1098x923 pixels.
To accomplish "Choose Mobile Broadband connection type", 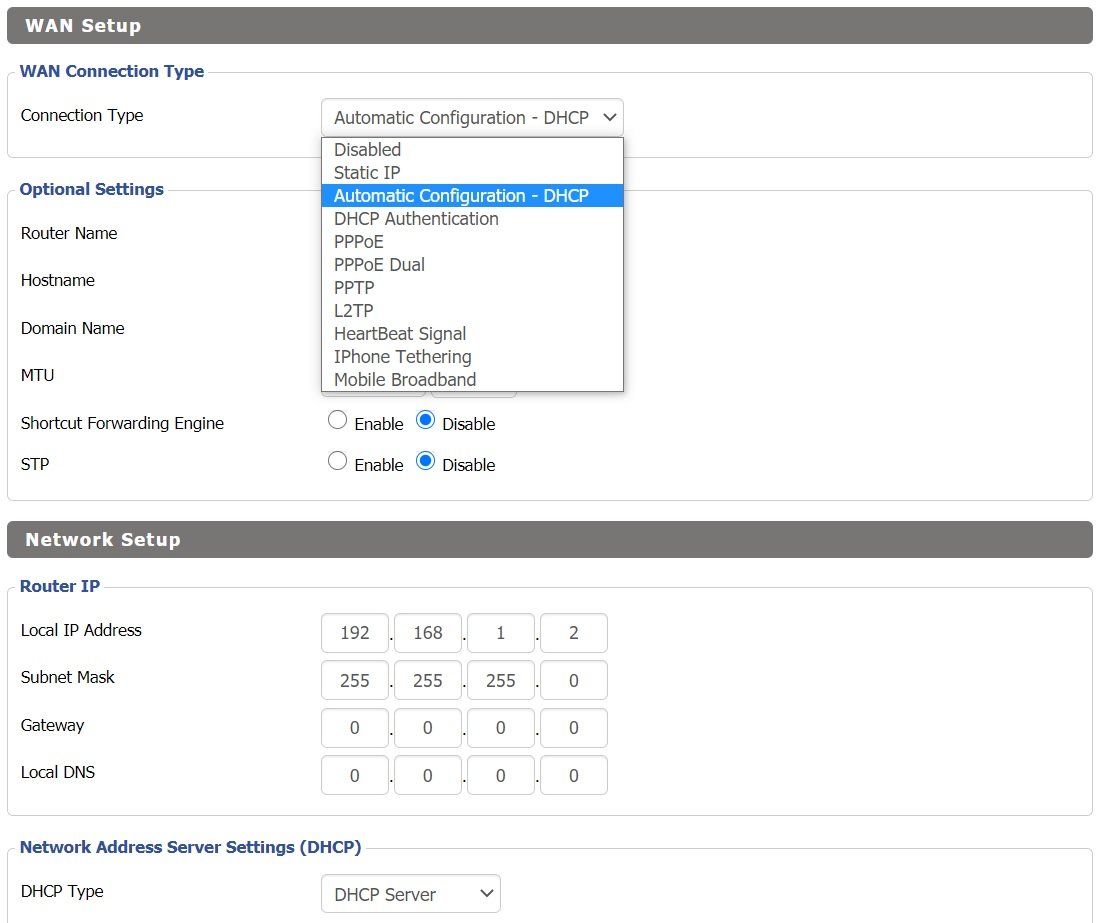I will 405,380.
